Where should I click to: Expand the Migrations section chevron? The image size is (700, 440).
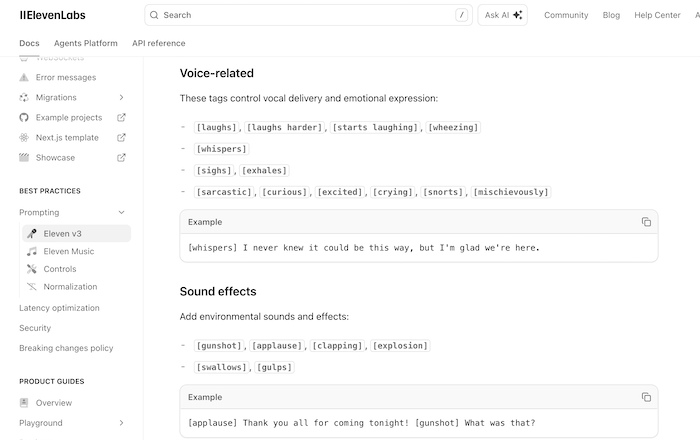coord(122,97)
